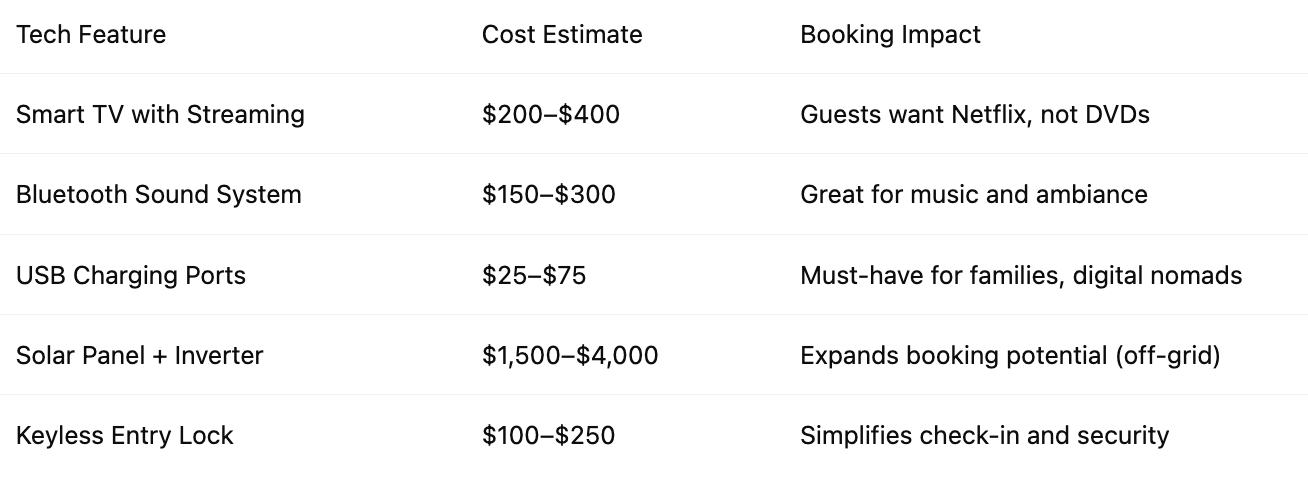Viewport: 1308px width, 482px height.
Task: Select the Smart TV with Streaming cell
Action: coord(160,115)
